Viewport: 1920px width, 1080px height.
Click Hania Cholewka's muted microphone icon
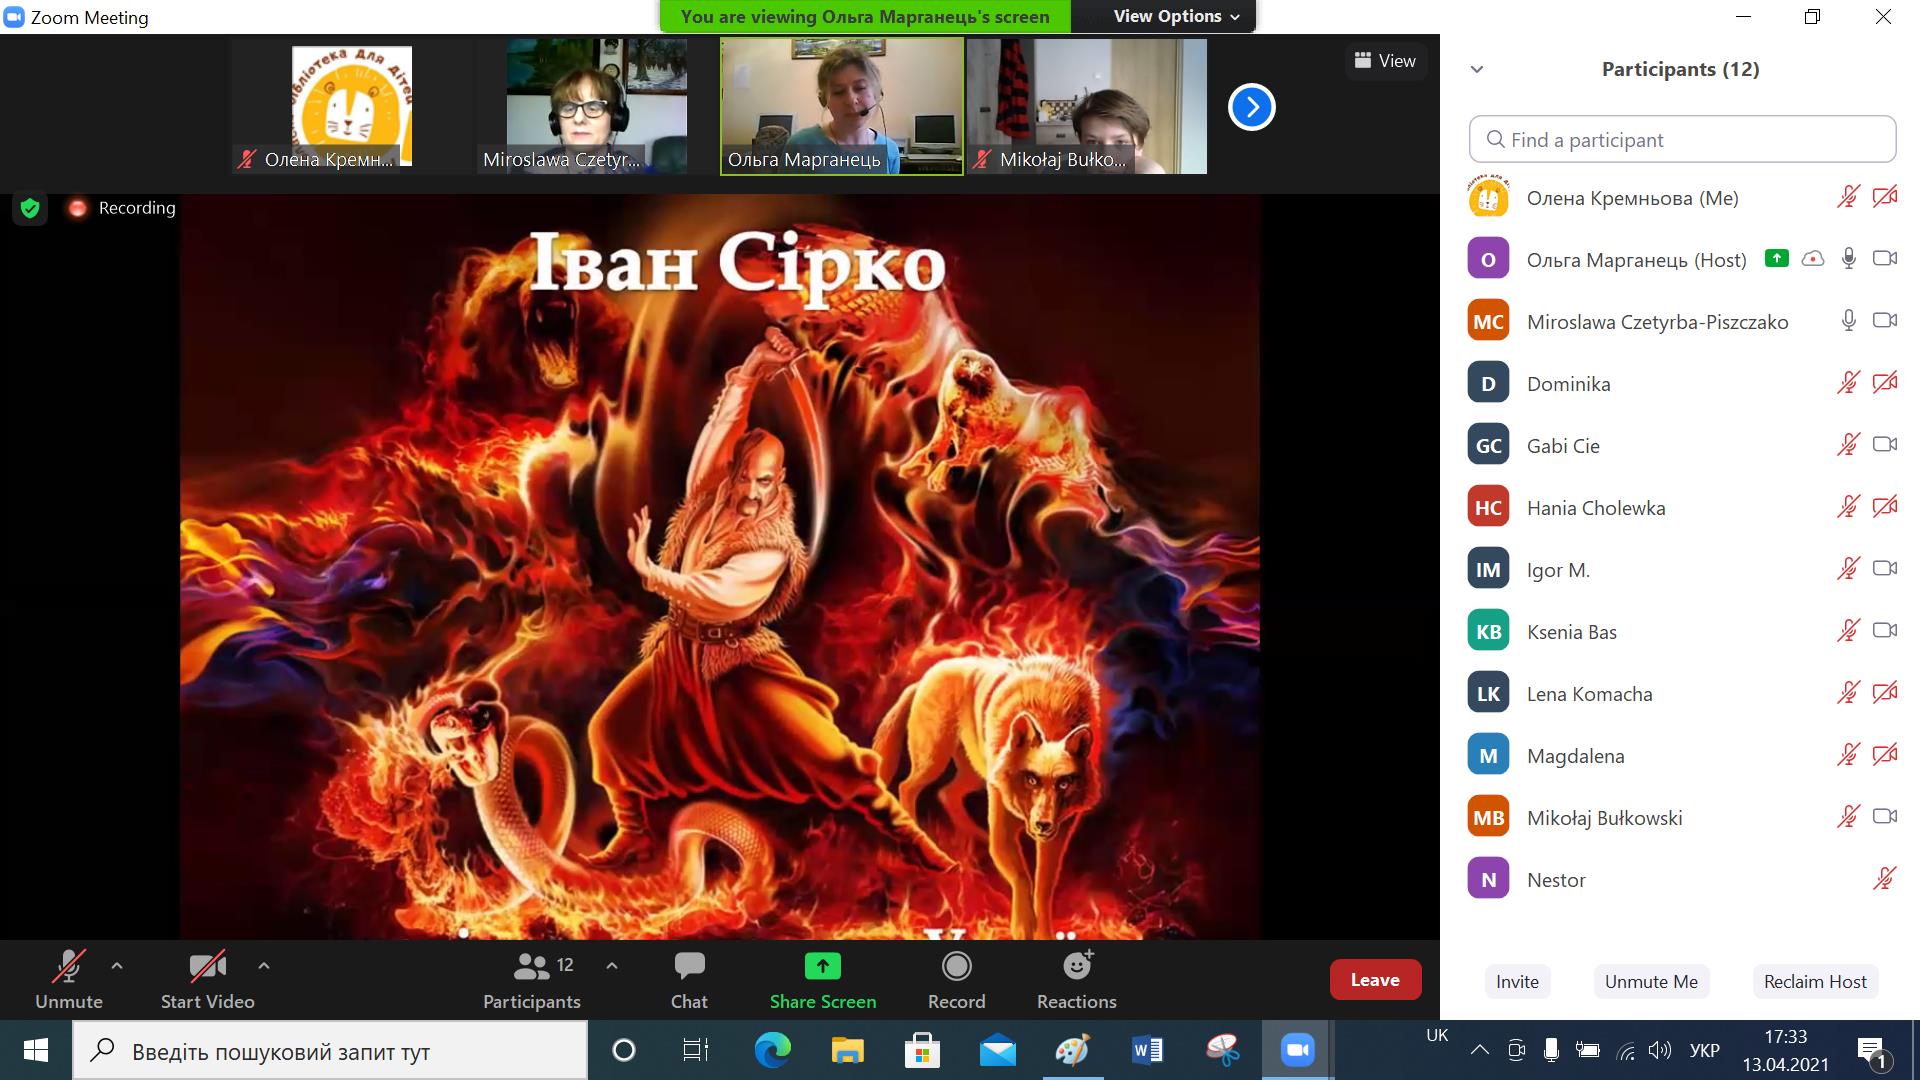[1848, 507]
